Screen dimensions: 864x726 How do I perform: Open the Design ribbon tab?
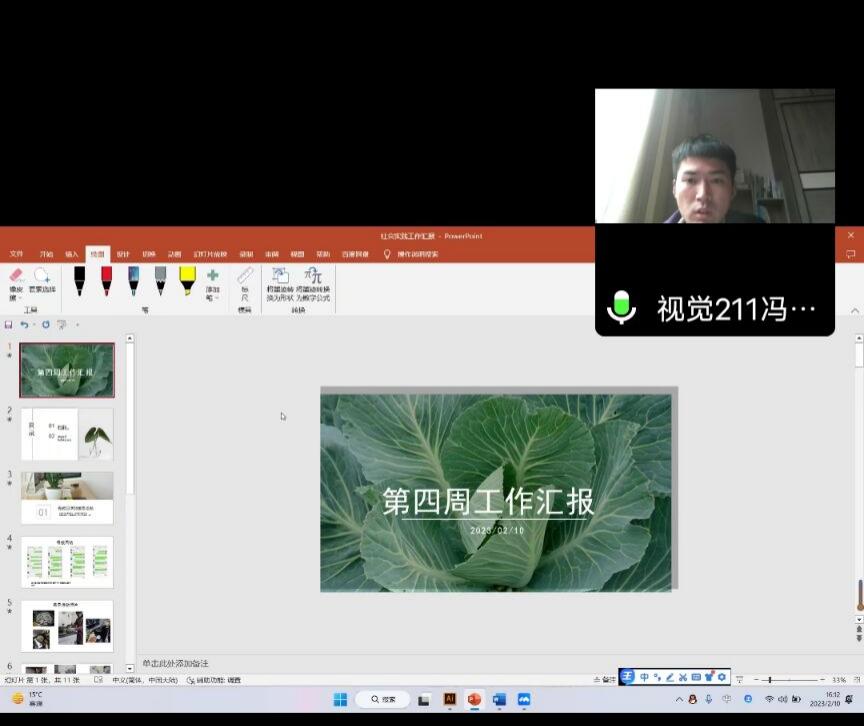(123, 254)
